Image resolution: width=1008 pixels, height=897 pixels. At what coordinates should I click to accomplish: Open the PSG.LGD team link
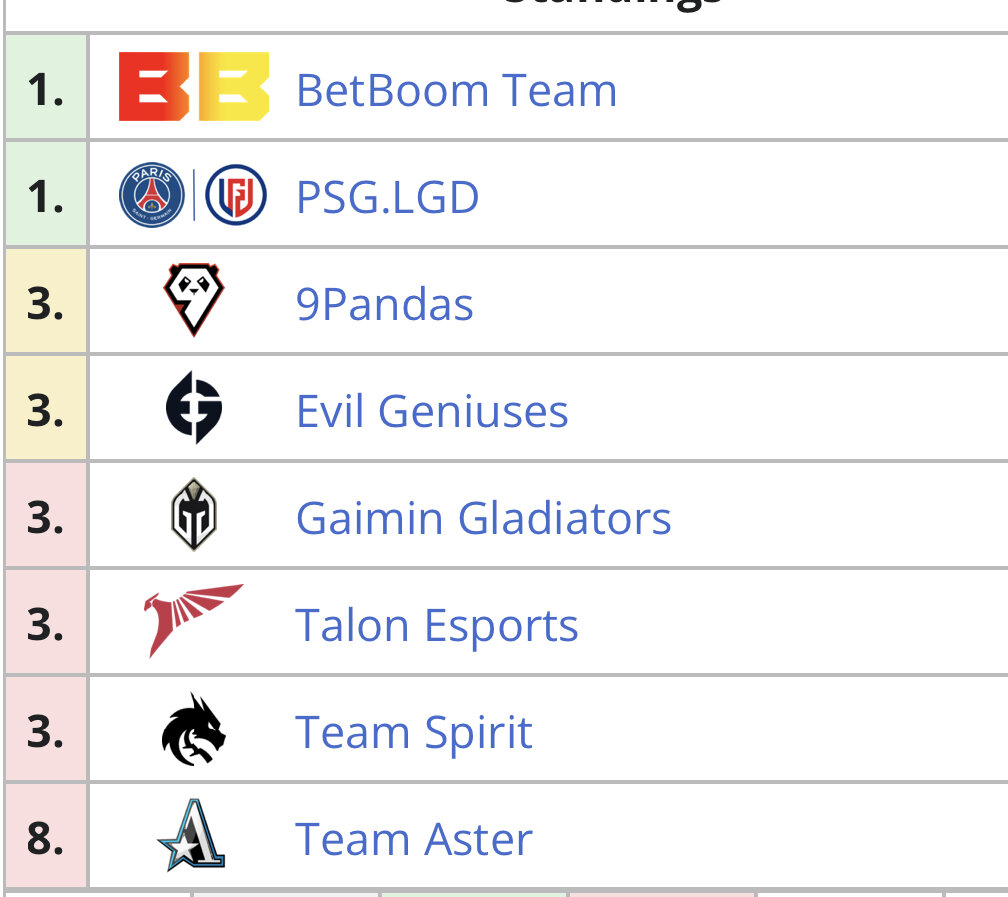[387, 197]
